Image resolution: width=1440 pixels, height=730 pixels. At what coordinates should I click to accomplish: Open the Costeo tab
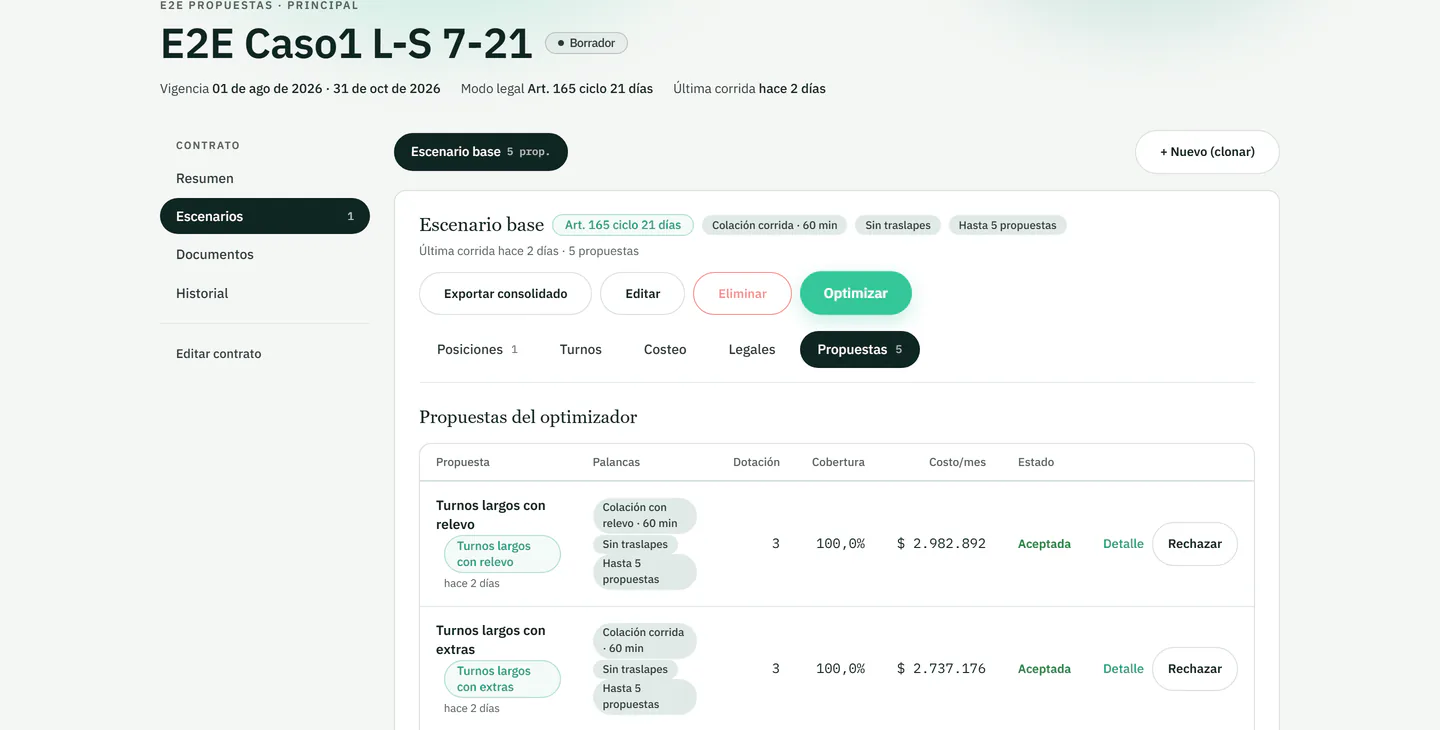pos(665,349)
